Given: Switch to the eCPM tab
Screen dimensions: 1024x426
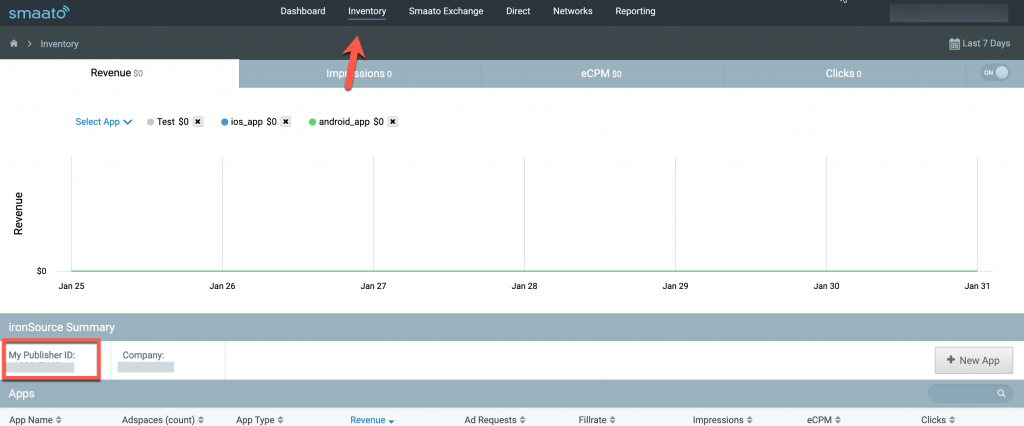Looking at the screenshot, I should click(x=602, y=74).
